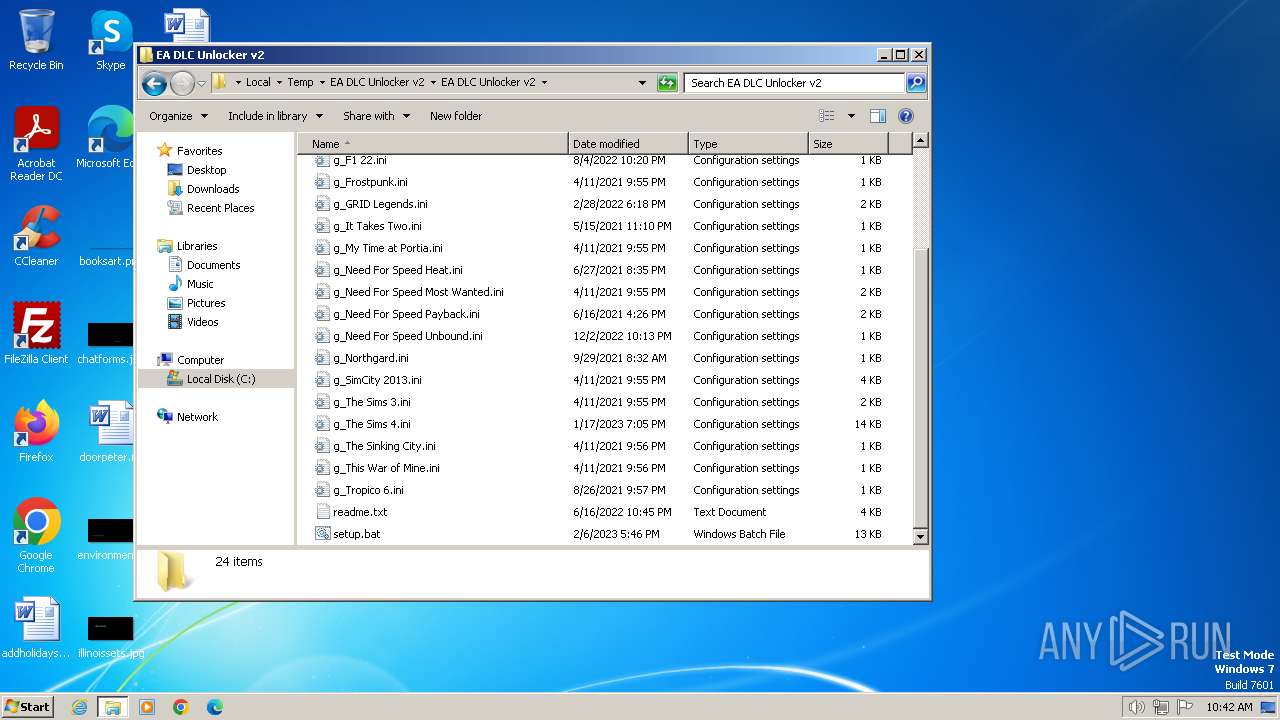Open addholidays Word document on desktop
This screenshot has height=720, width=1280.
pos(36,629)
